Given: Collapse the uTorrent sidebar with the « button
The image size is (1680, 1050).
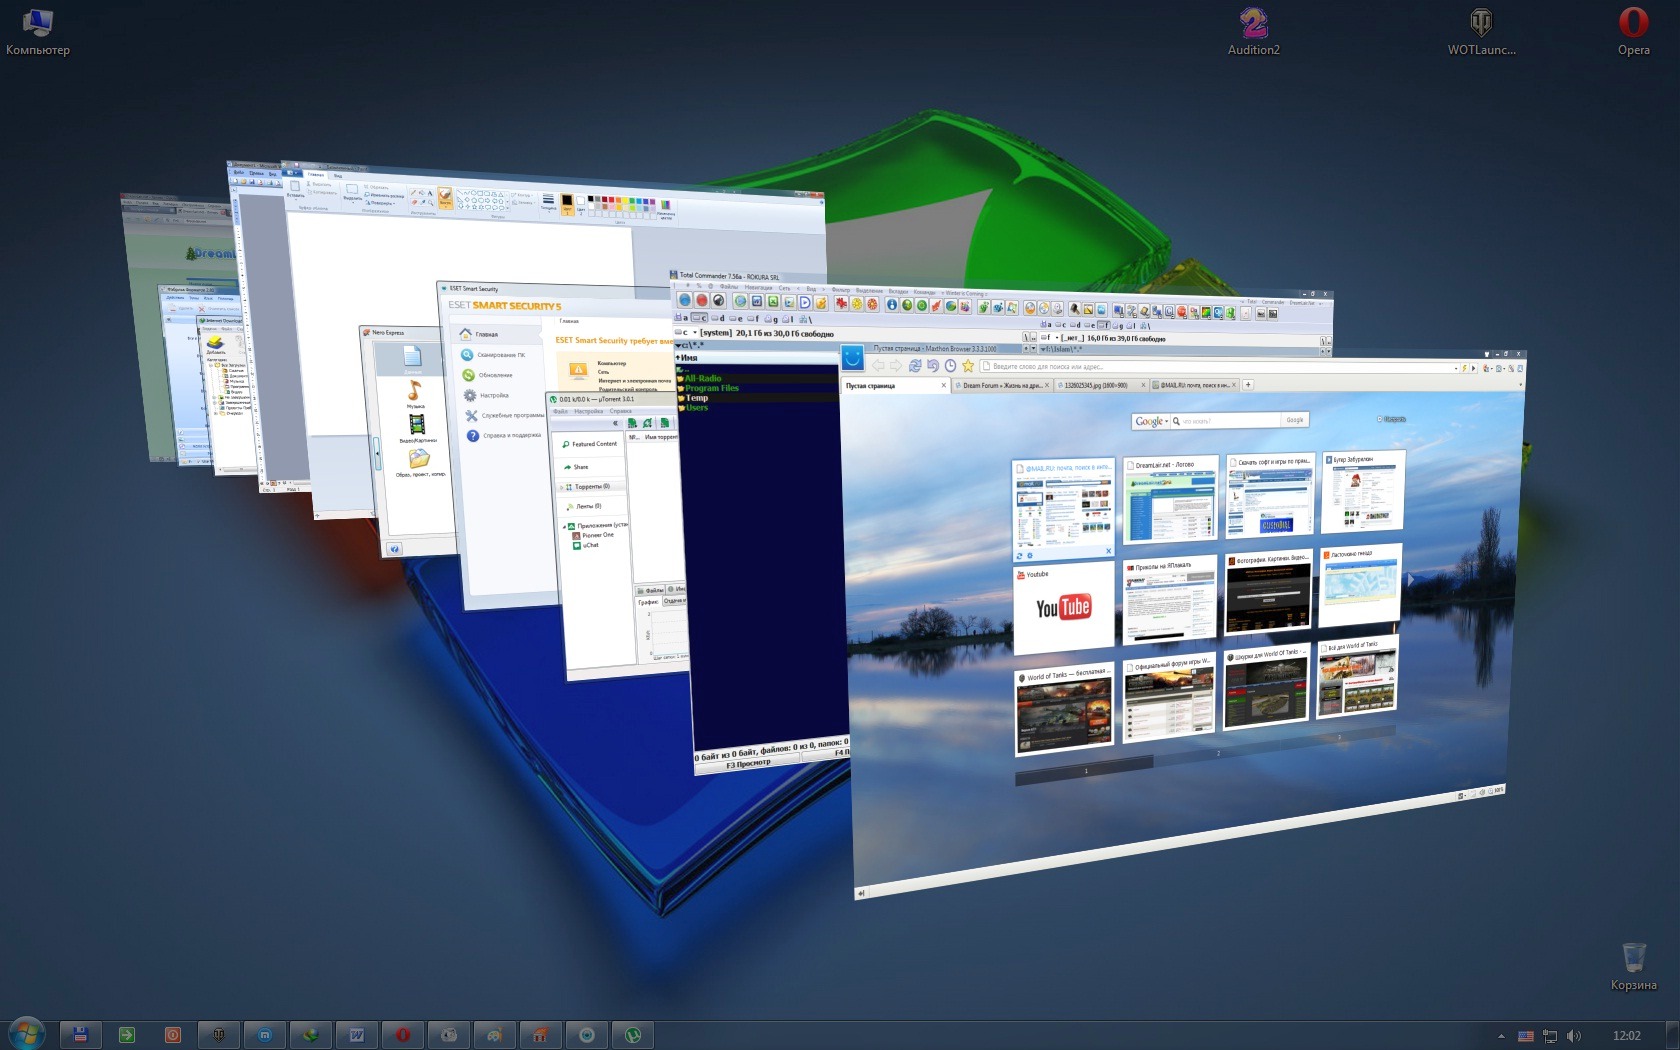Looking at the screenshot, I should [x=616, y=423].
